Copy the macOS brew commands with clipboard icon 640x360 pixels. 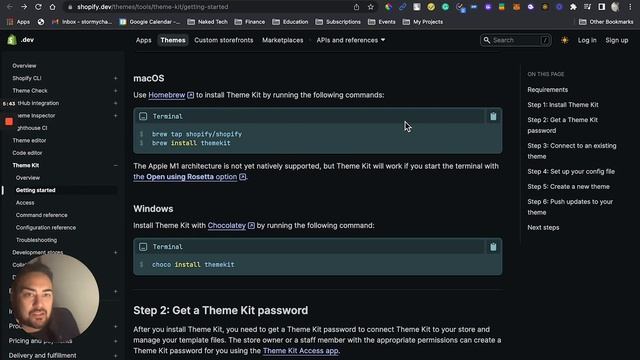point(493,116)
